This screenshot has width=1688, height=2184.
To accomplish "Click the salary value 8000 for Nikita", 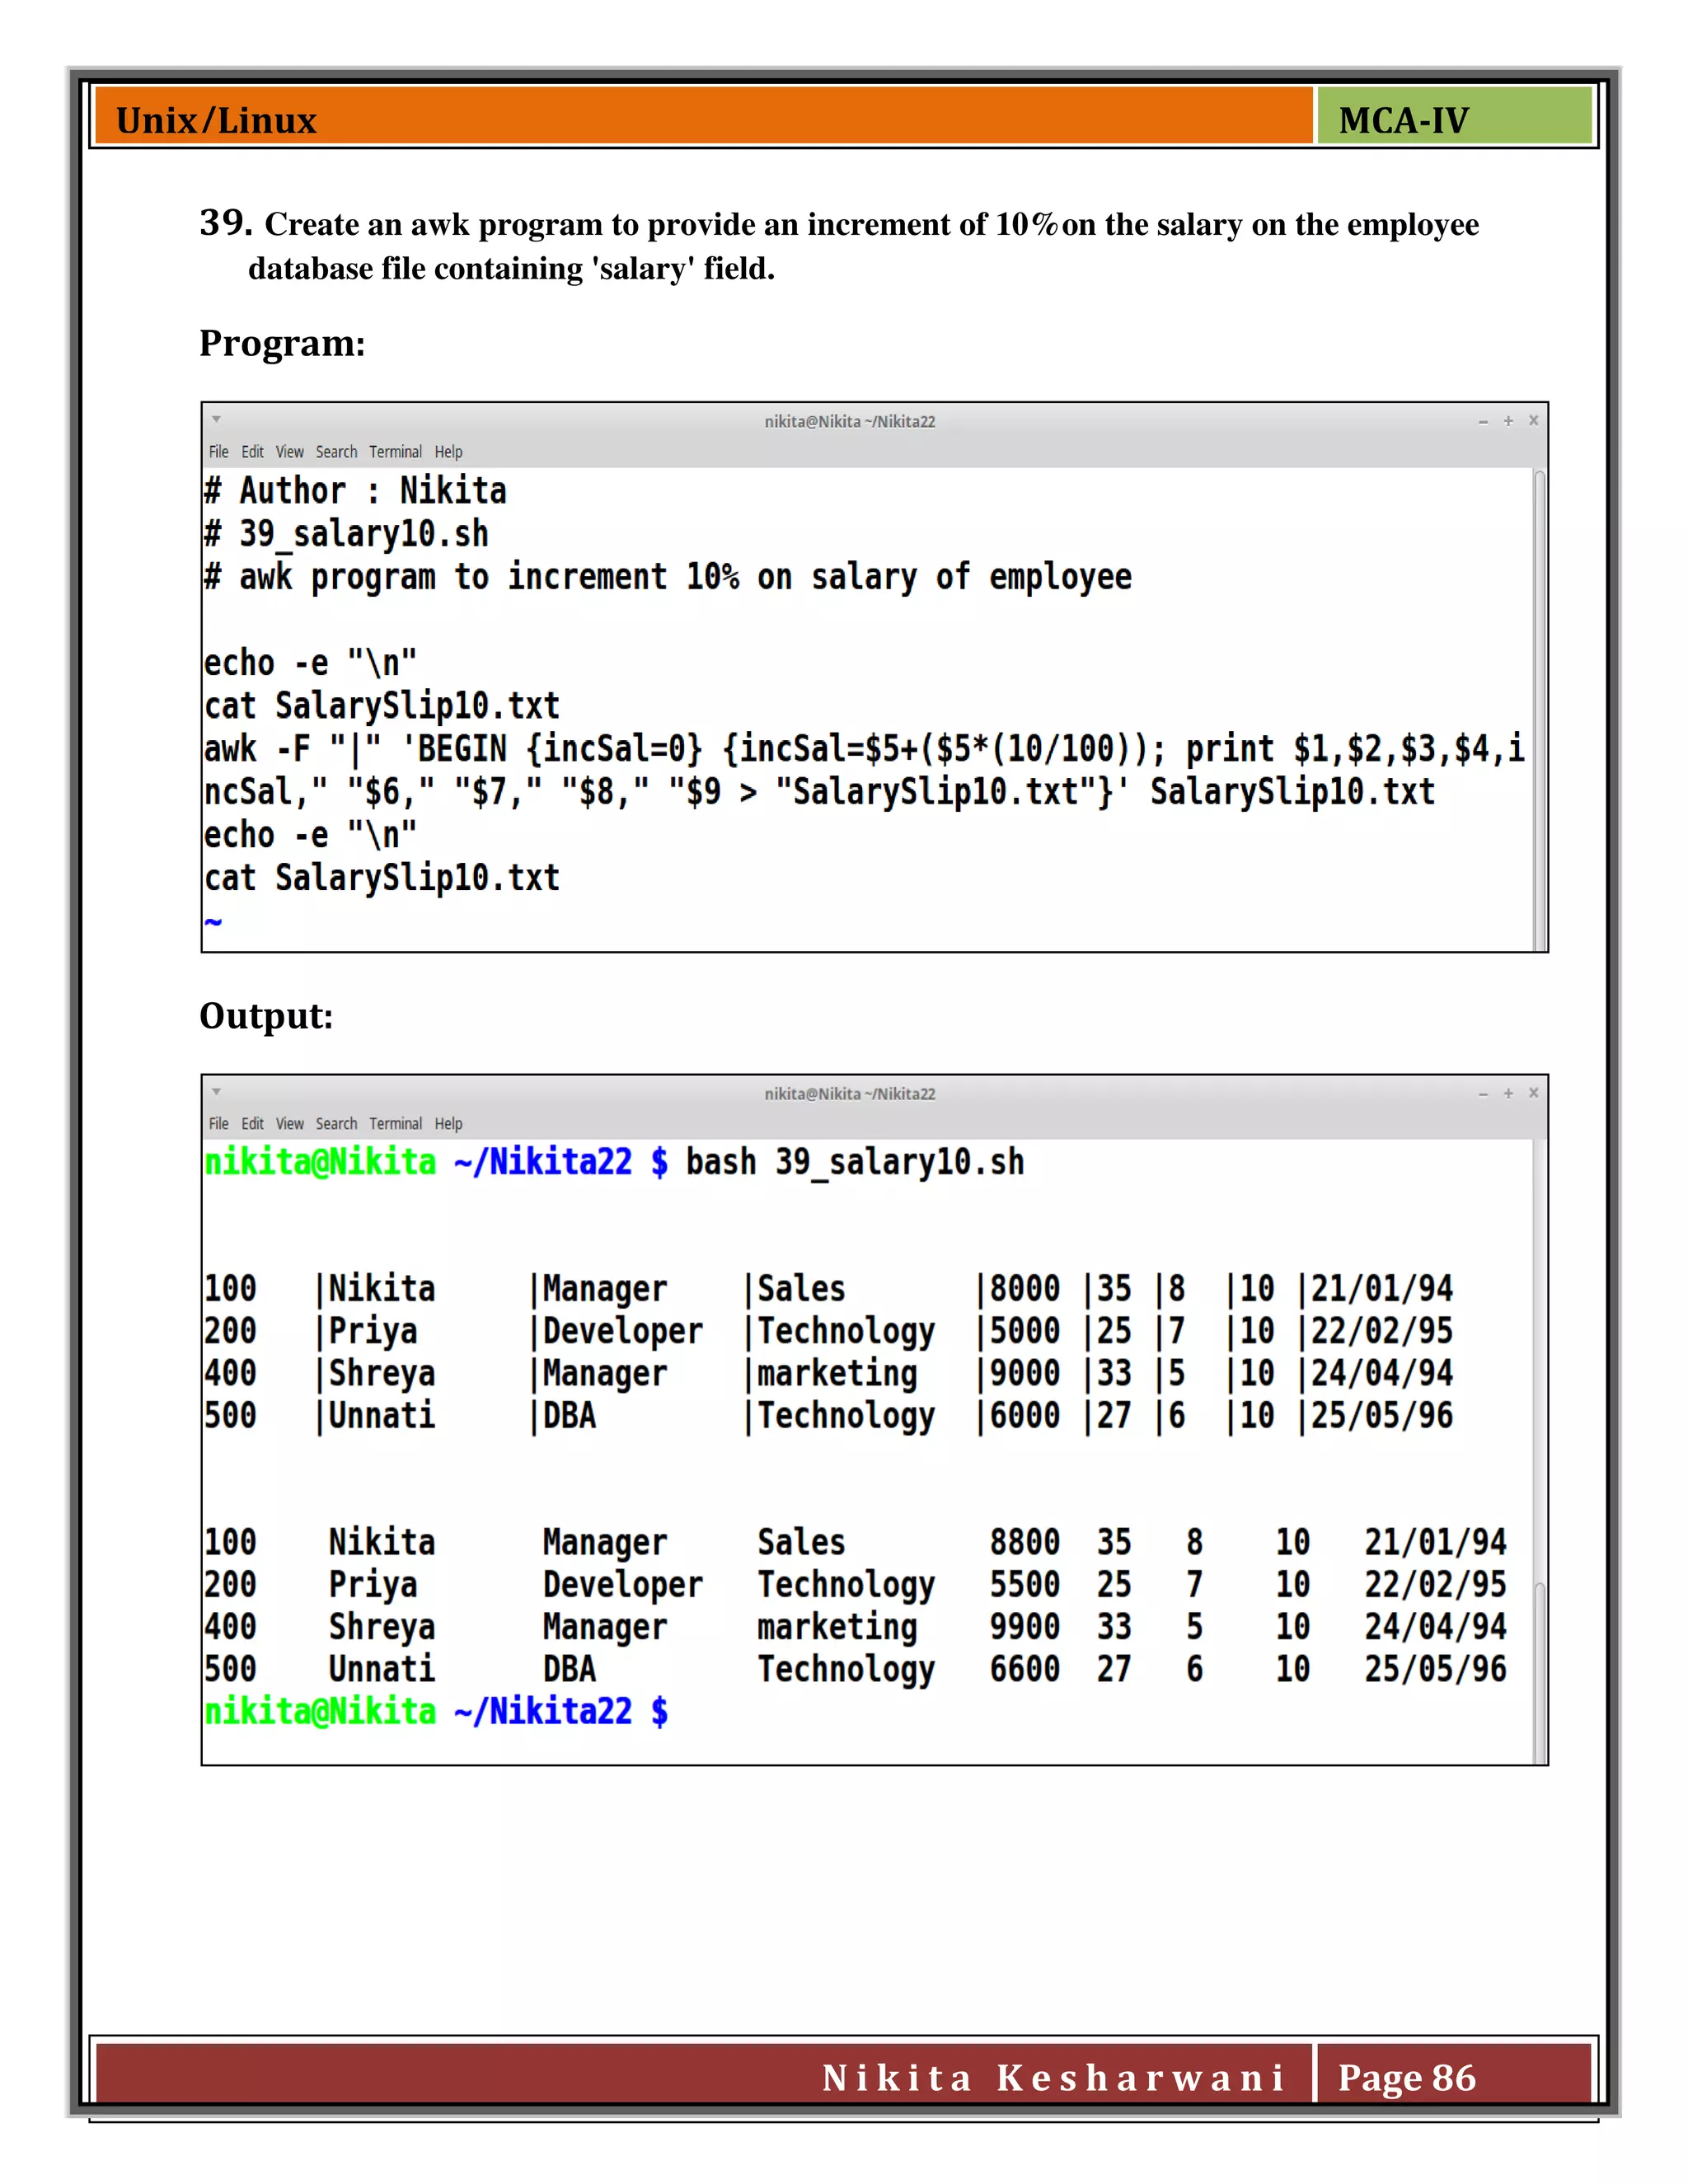I will point(1024,1289).
